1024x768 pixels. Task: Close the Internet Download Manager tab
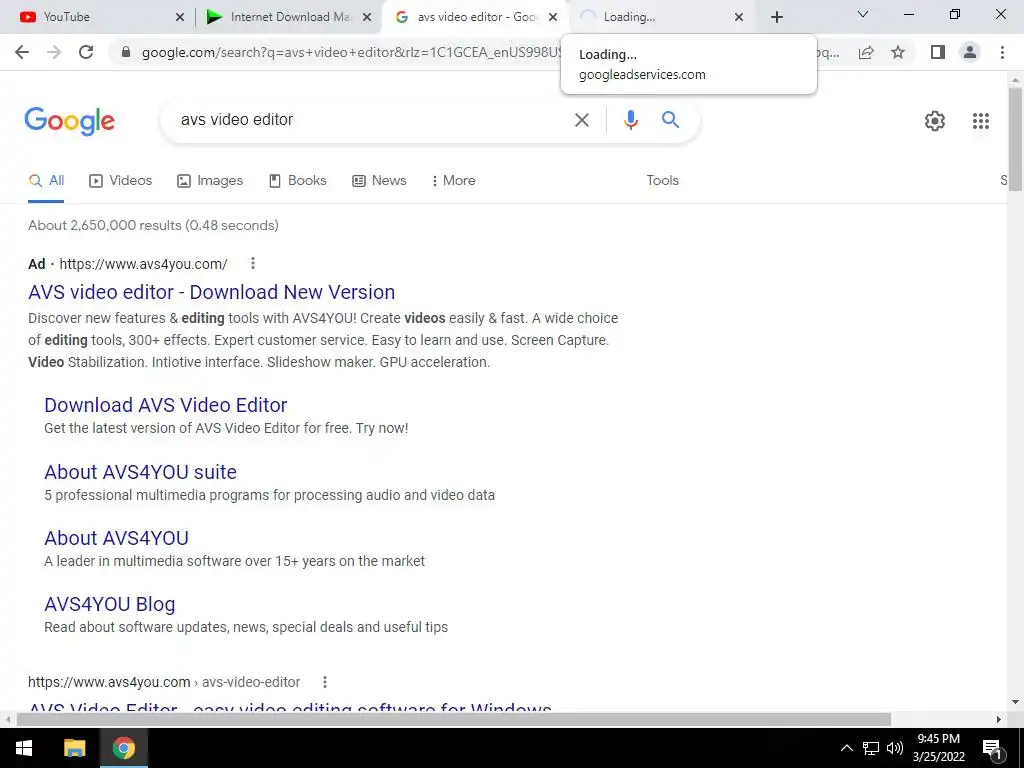pyautogui.click(x=367, y=17)
